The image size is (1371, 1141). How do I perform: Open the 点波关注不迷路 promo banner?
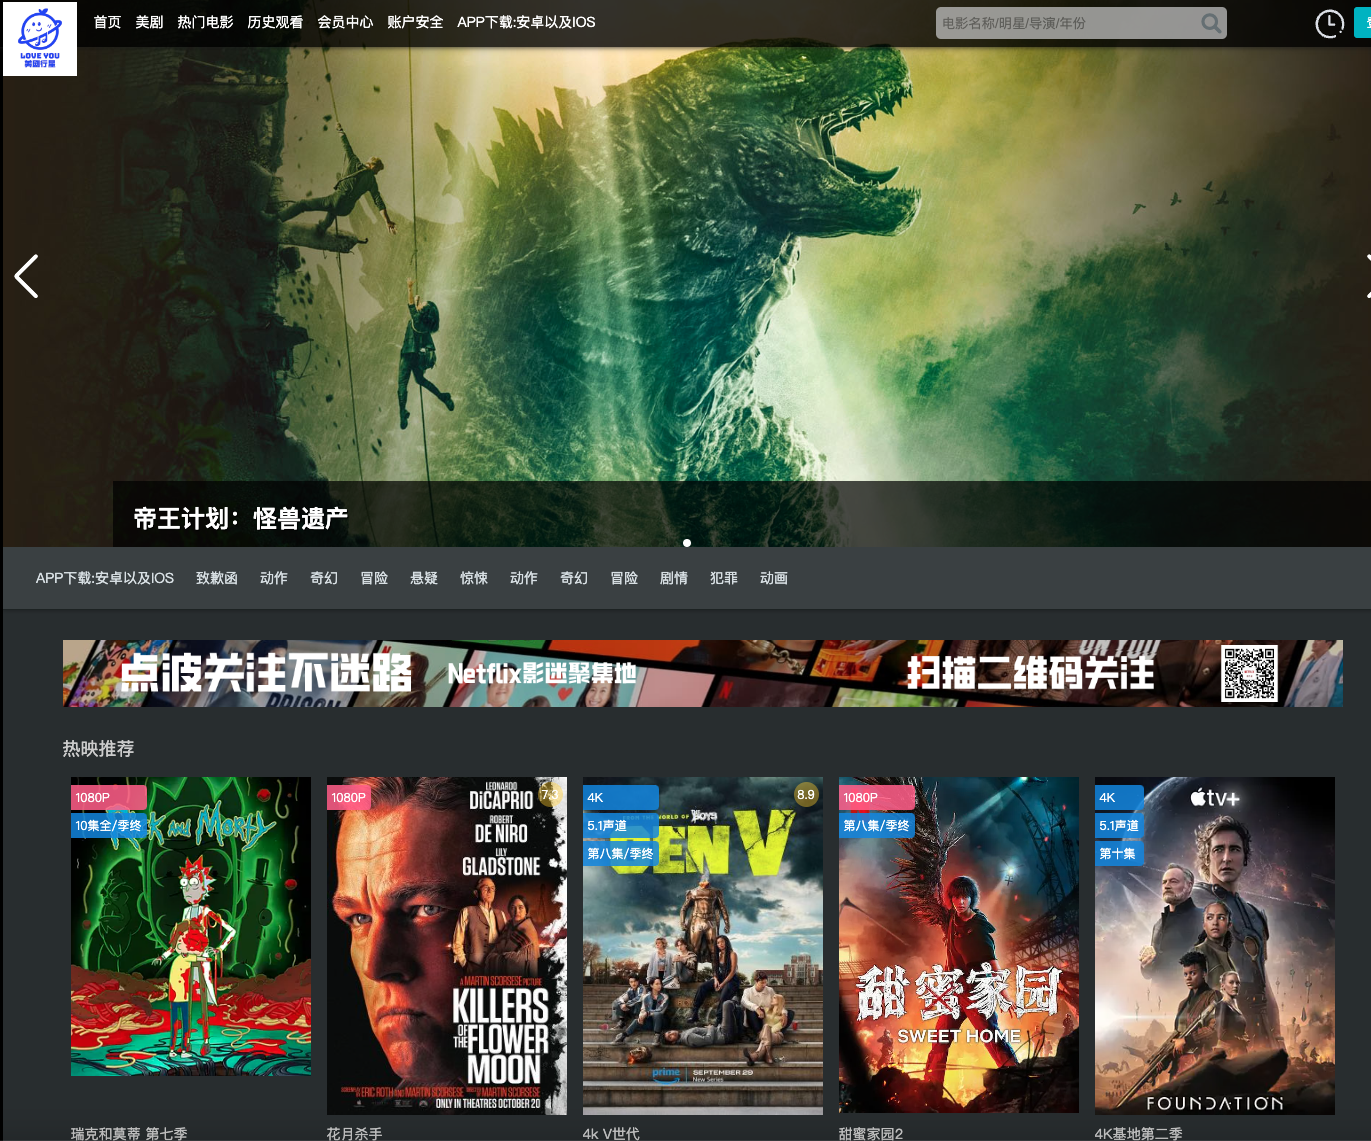tap(703, 673)
